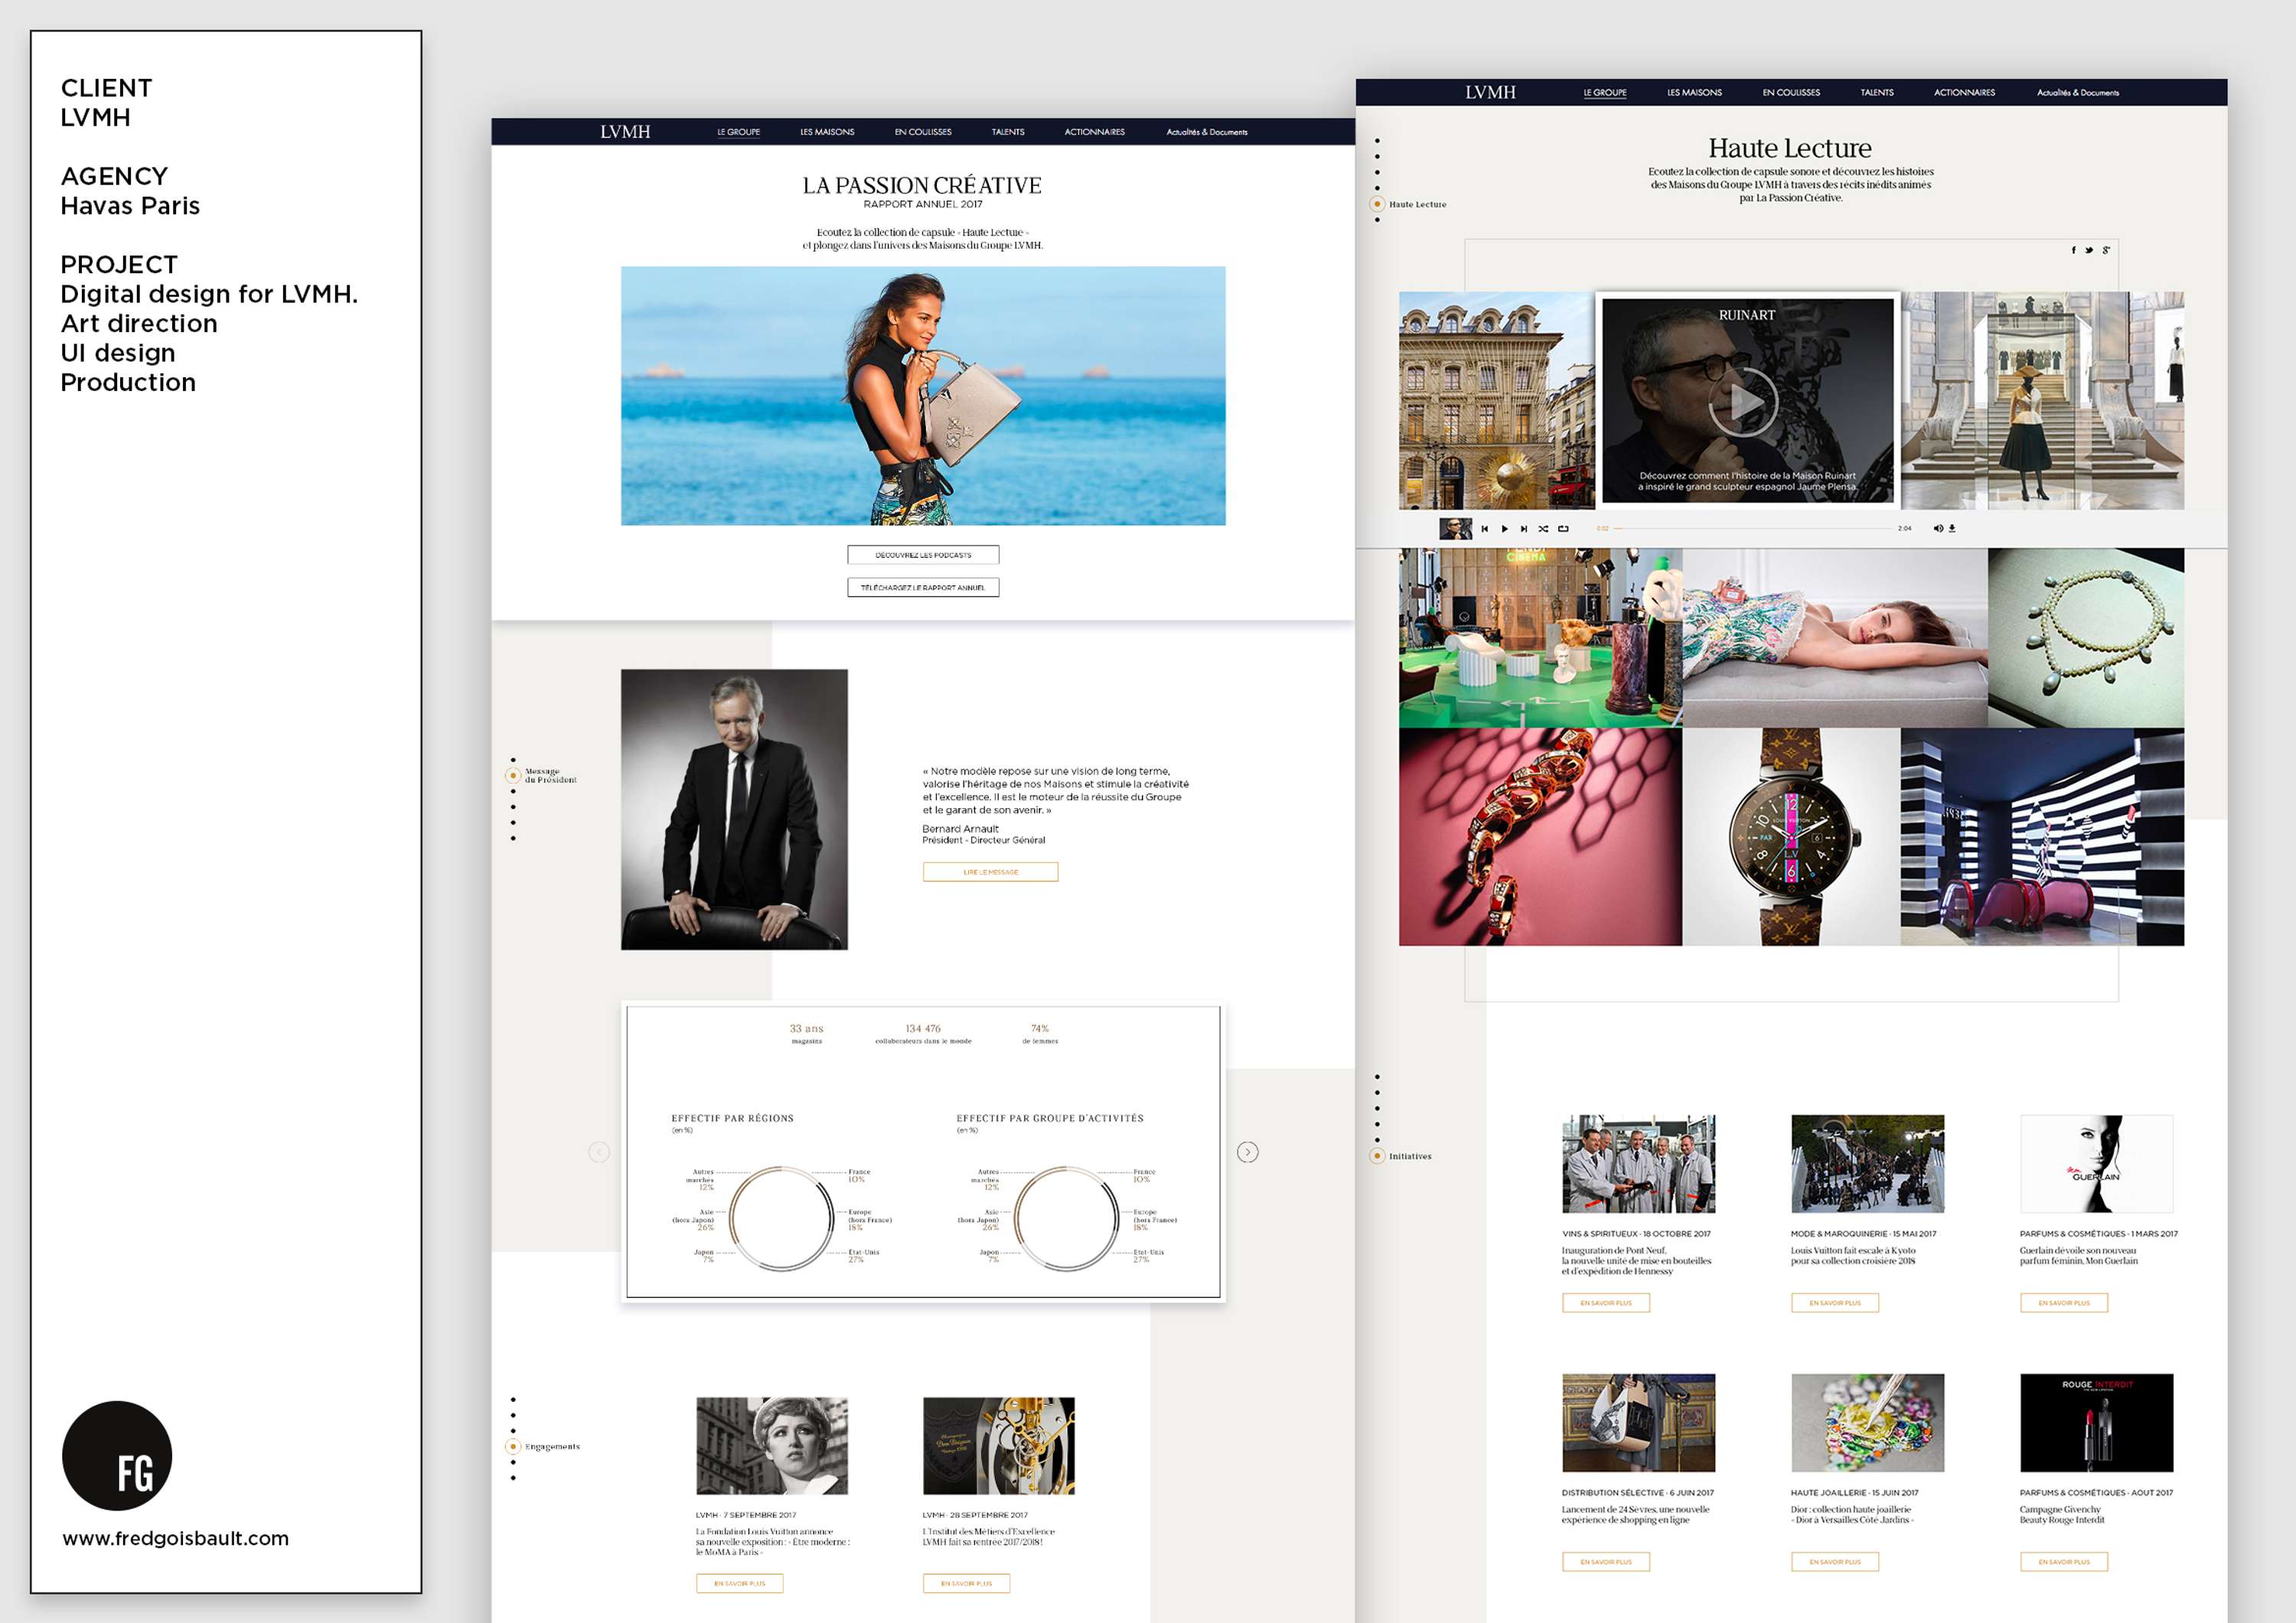Click EN SAVOIR PLUS under Haute Joaillerie
Viewport: 2296px width, 1623px height.
(x=1835, y=1562)
